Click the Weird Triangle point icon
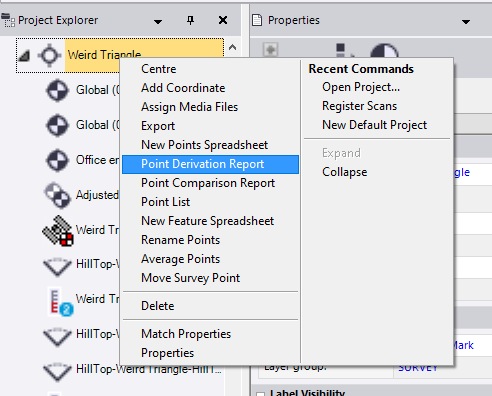This screenshot has height=396, width=492. click(x=49, y=55)
